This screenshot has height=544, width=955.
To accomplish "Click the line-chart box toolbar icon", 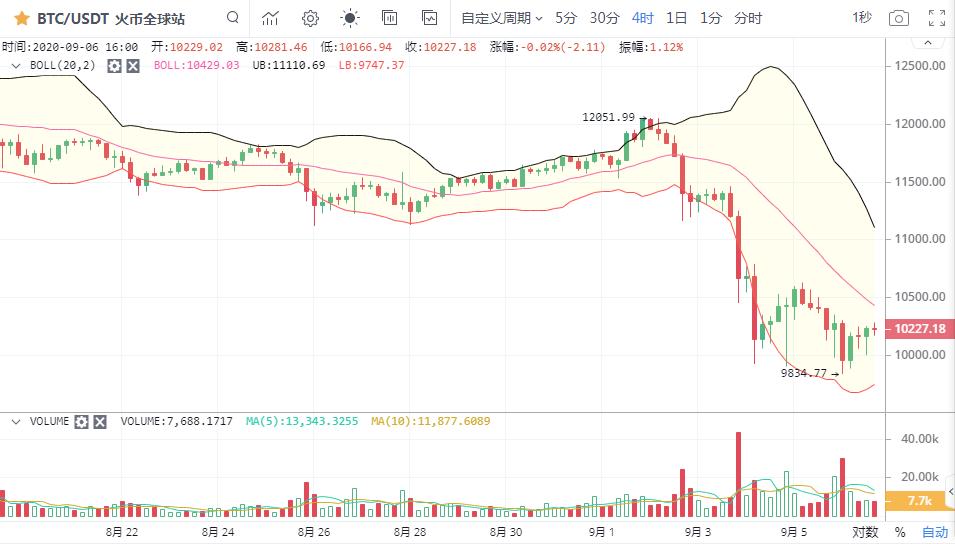I will point(430,18).
